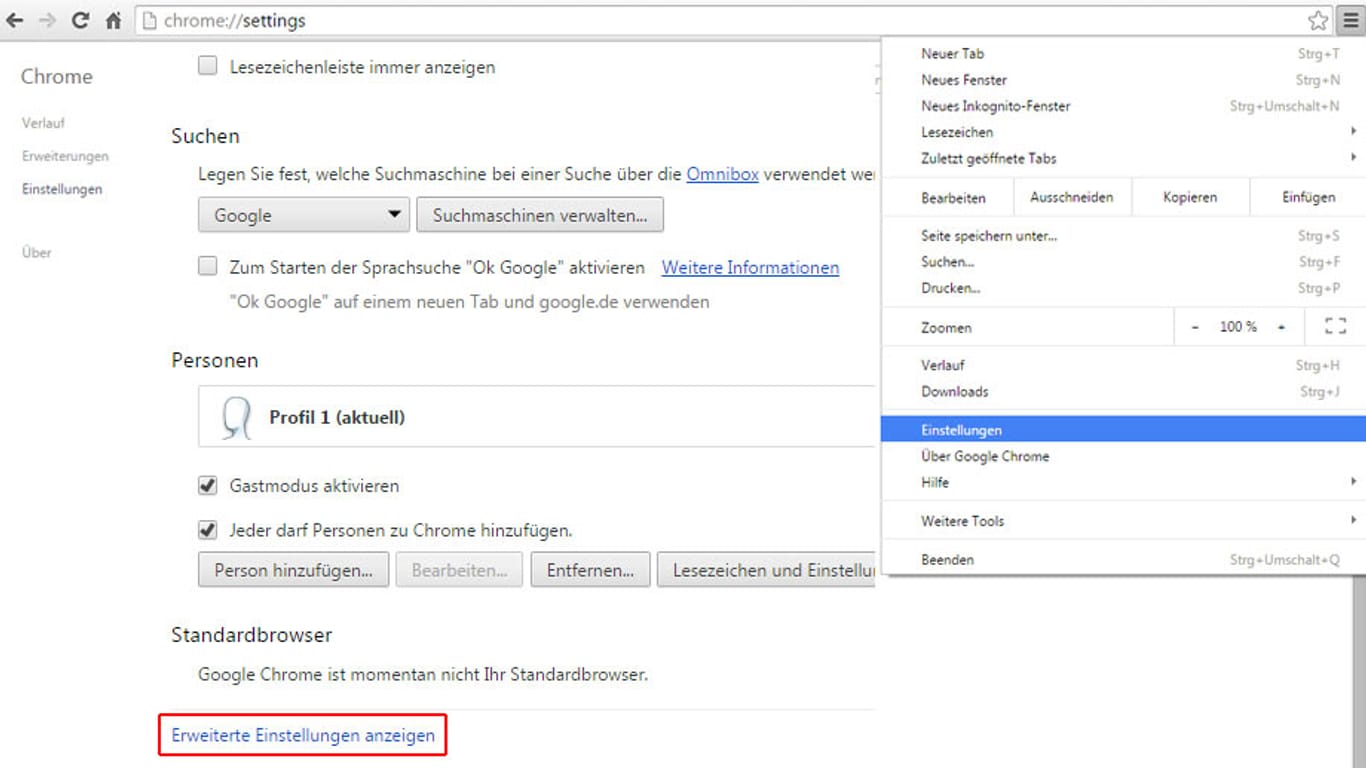The width and height of the screenshot is (1366, 768).
Task: Click the fullscreen icon in the Zoomen row
Action: 1335,325
